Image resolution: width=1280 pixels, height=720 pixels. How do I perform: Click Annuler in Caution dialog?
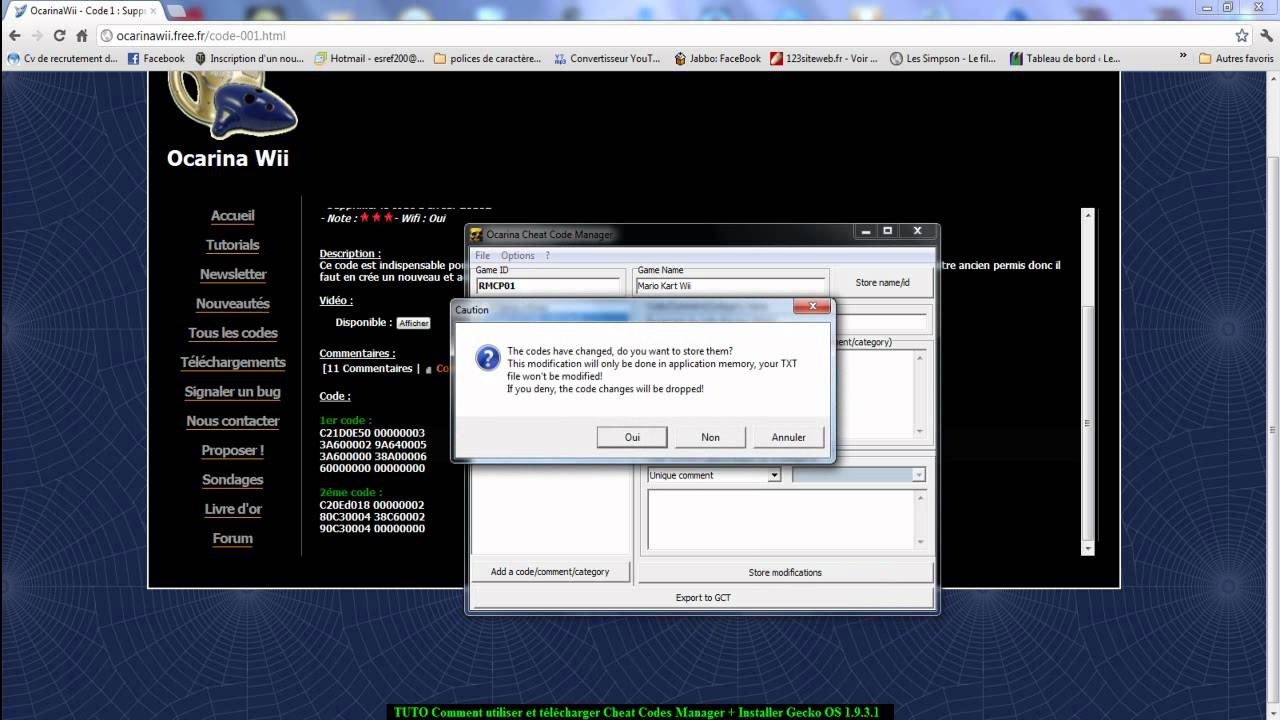click(x=788, y=437)
